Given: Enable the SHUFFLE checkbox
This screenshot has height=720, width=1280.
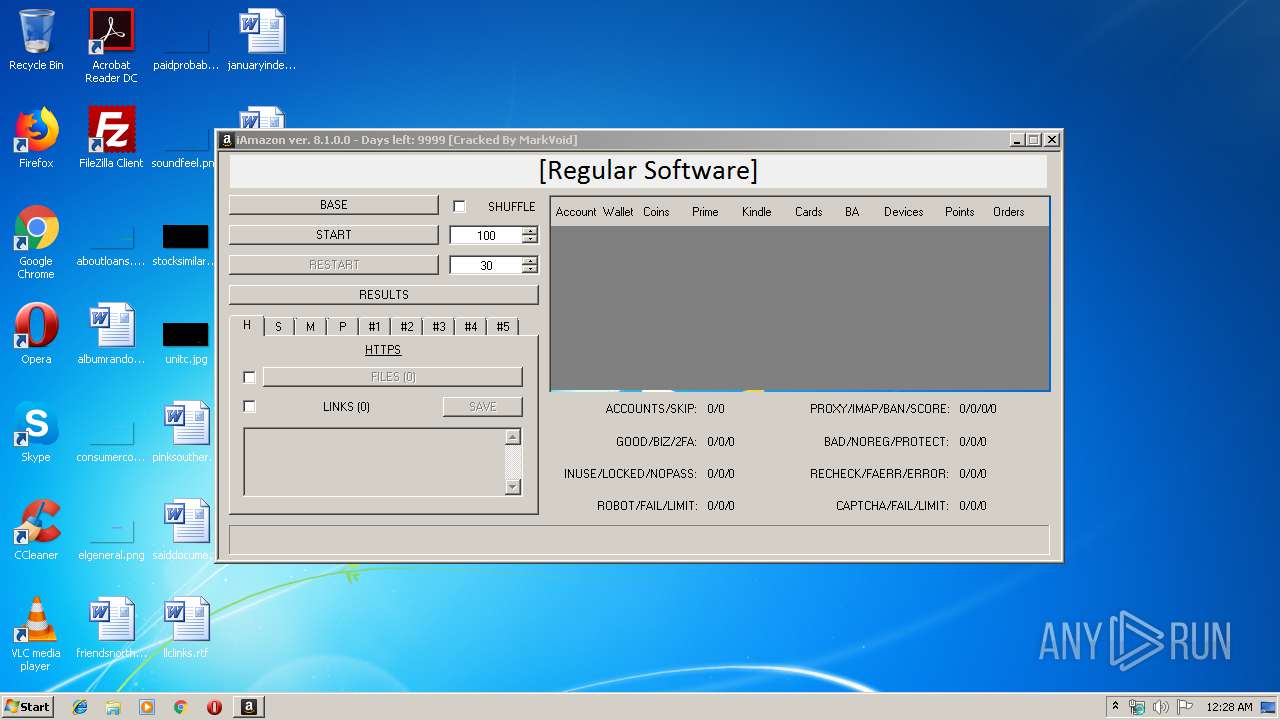Looking at the screenshot, I should coord(460,206).
